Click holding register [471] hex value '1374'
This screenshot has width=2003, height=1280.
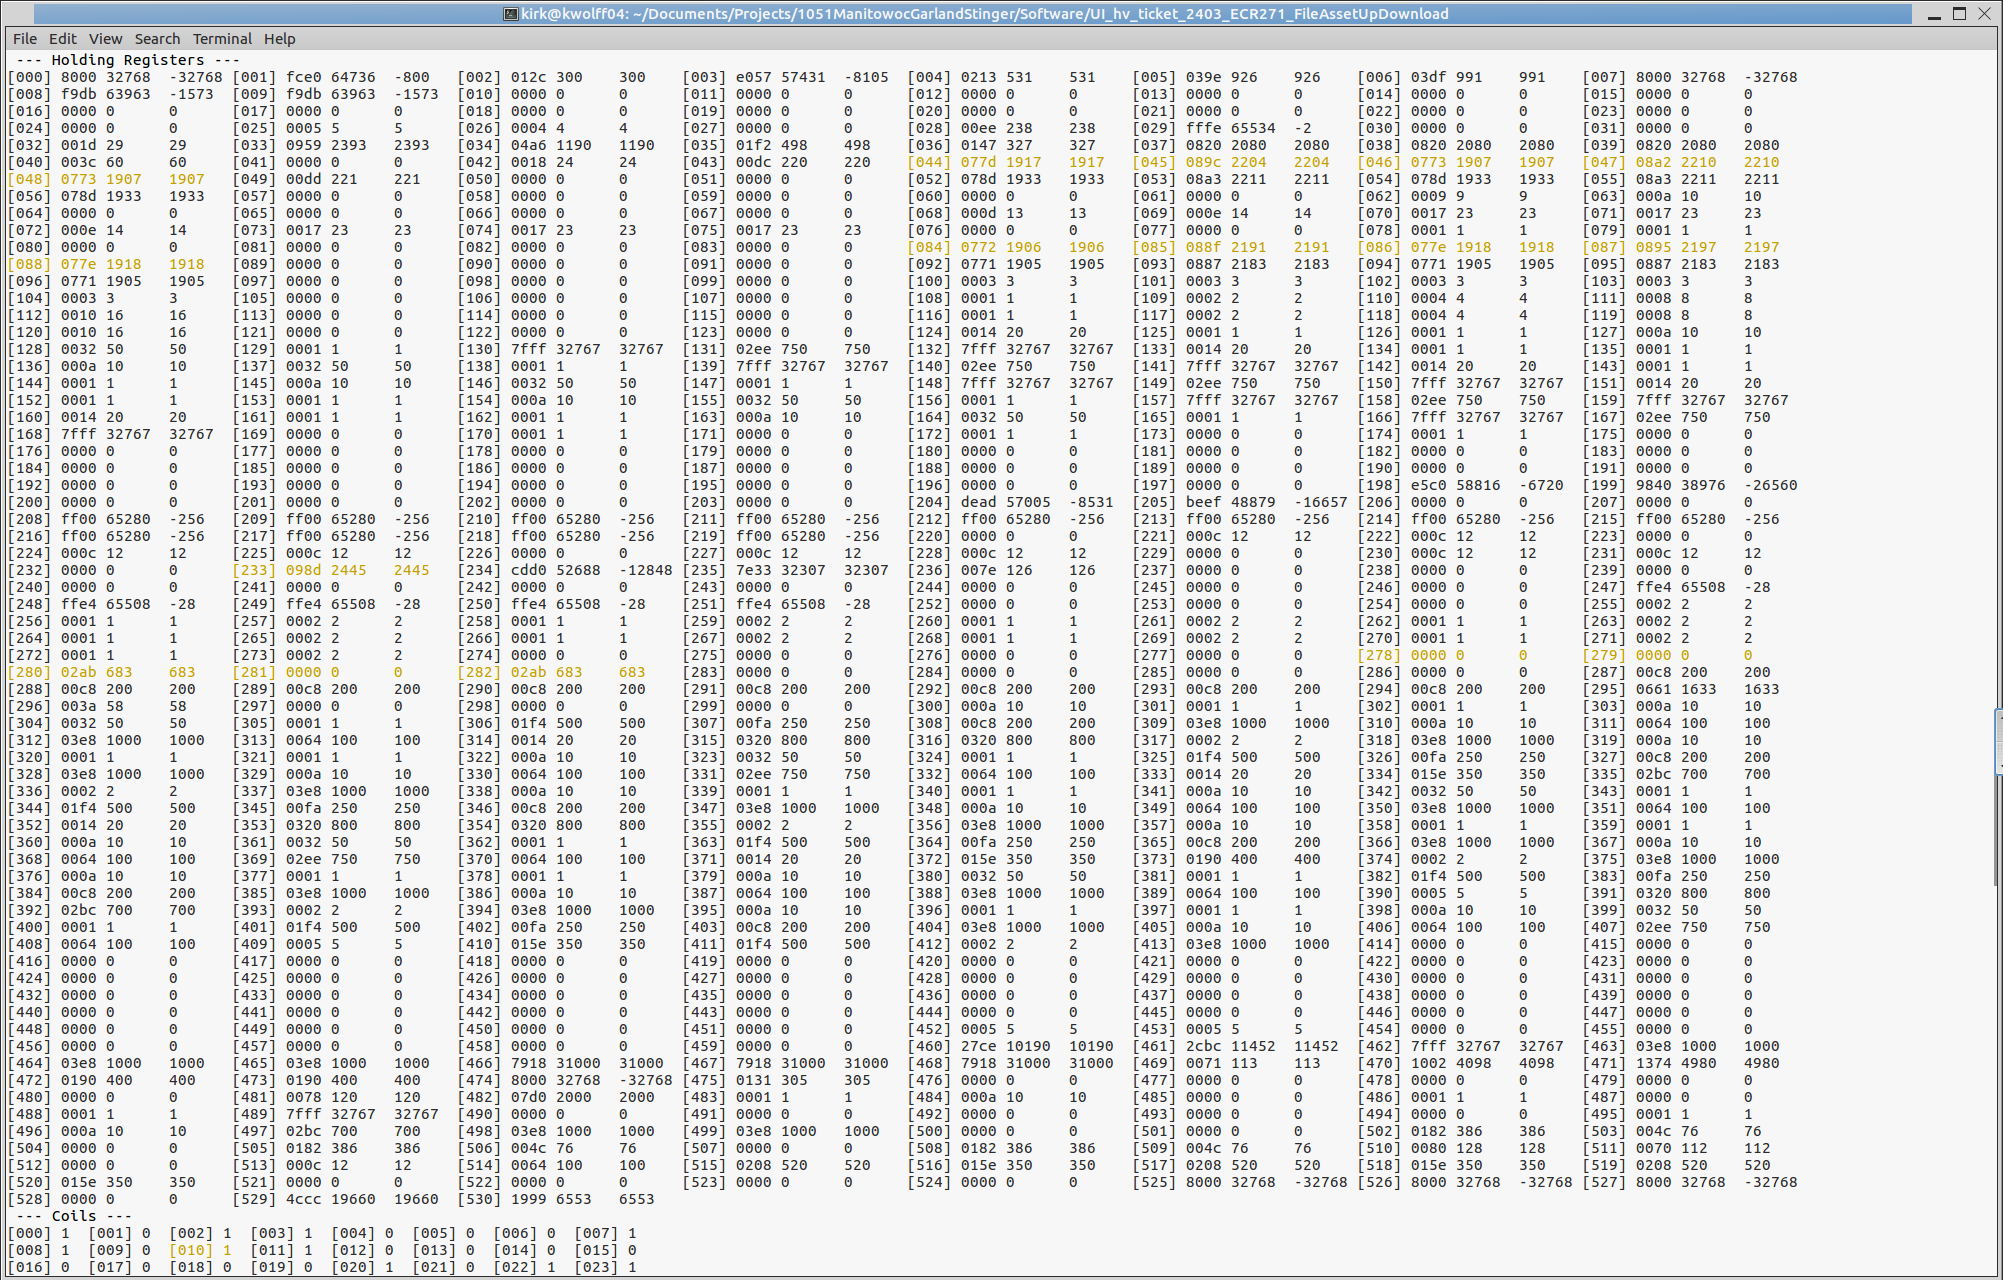tap(1654, 1063)
